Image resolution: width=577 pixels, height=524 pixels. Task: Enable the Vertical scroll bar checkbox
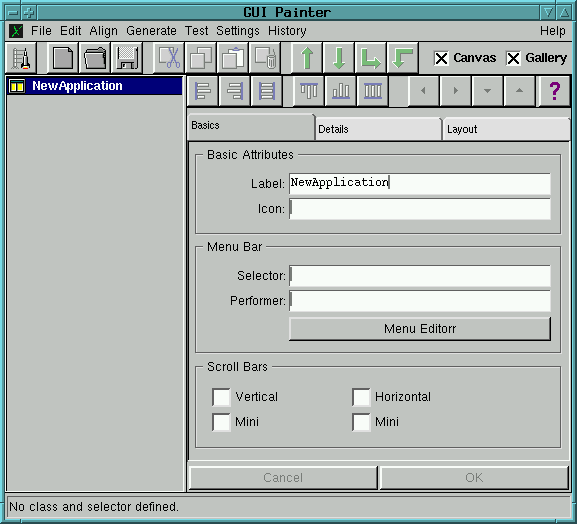pyautogui.click(x=221, y=397)
